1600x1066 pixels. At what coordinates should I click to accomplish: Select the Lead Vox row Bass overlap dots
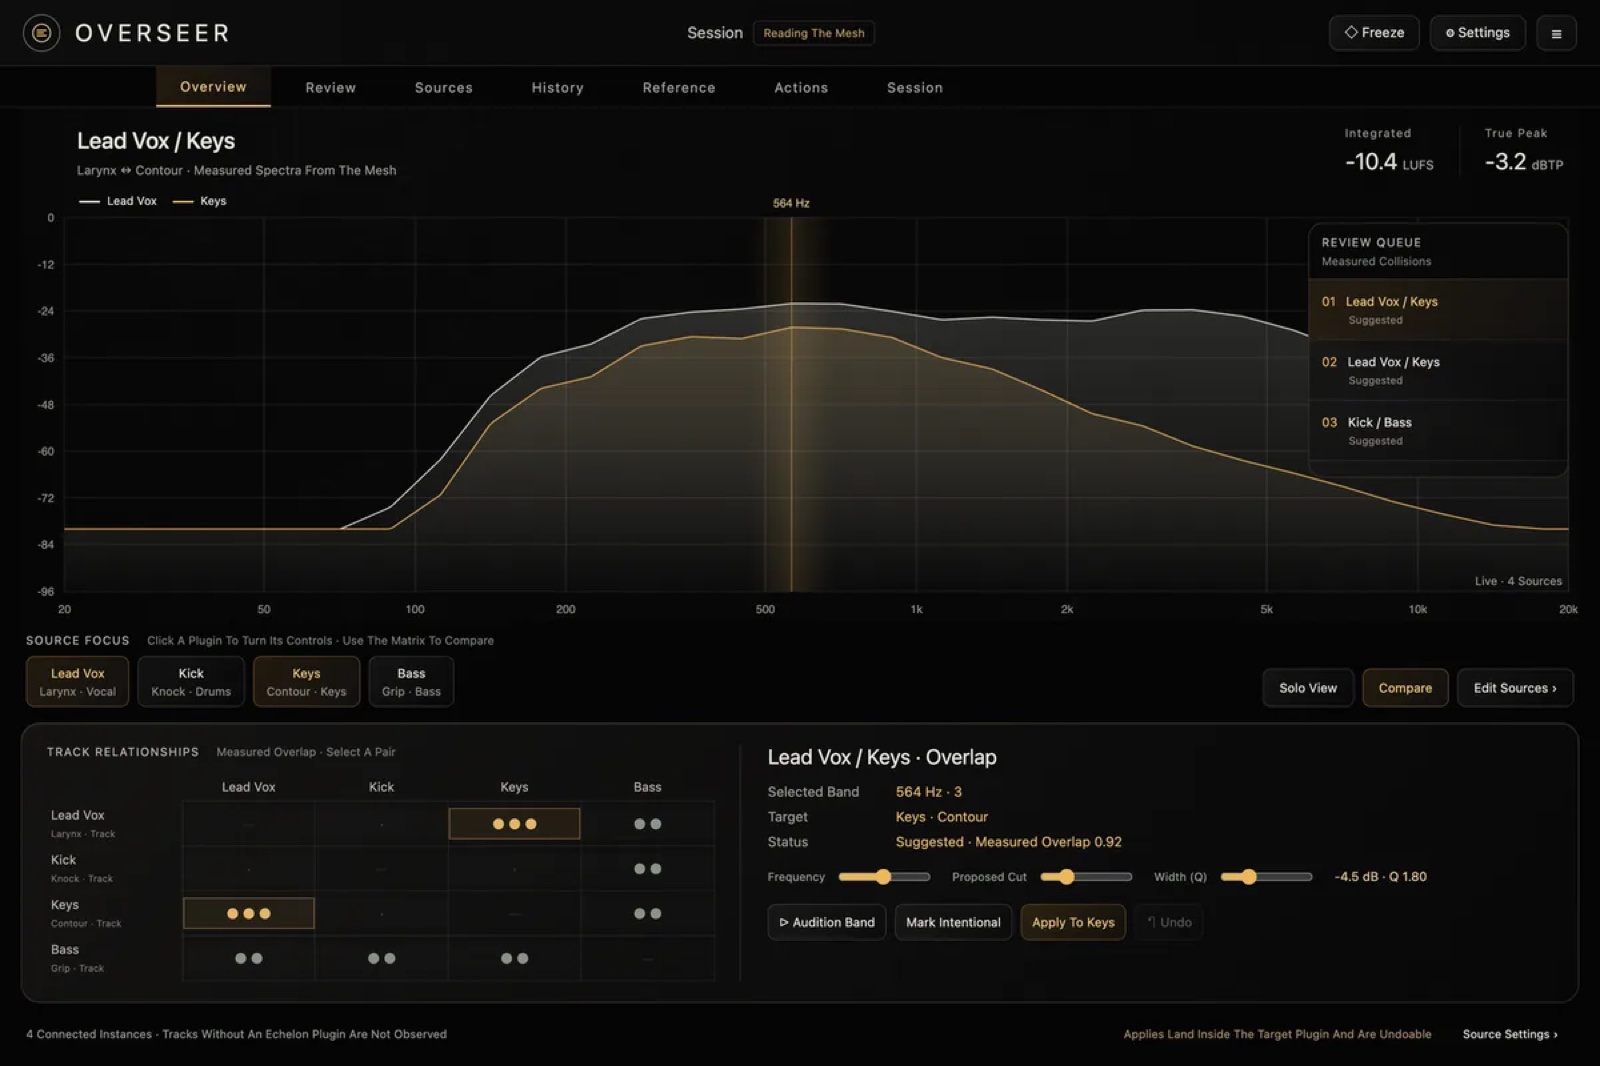(x=647, y=824)
